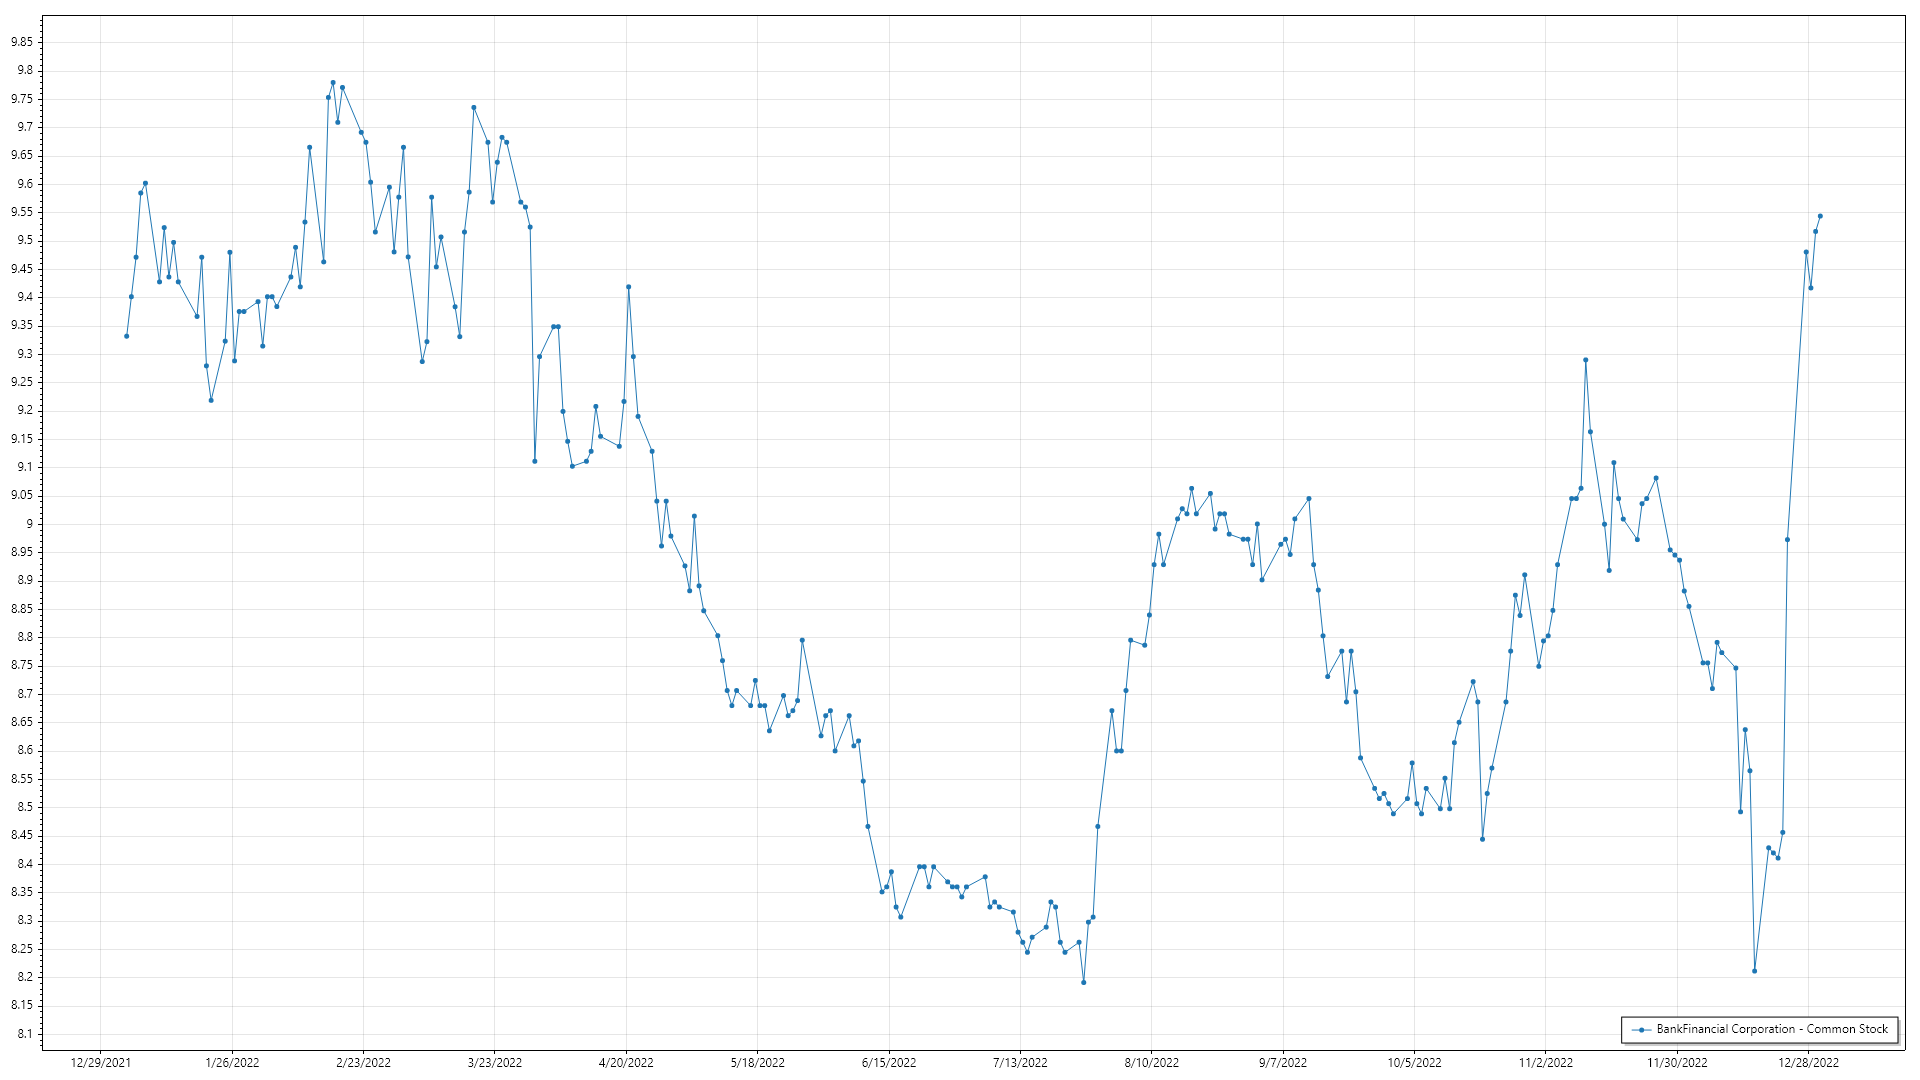Click the April peak point near 9.42
The height and width of the screenshot is (1080, 1920).
coord(628,287)
